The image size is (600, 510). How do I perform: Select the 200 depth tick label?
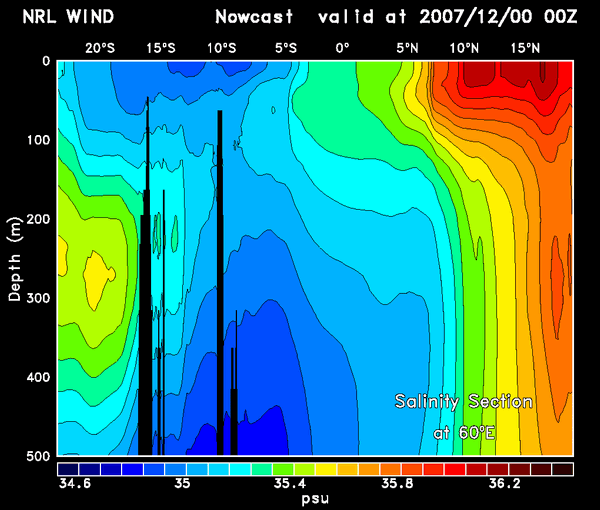pyautogui.click(x=38, y=219)
